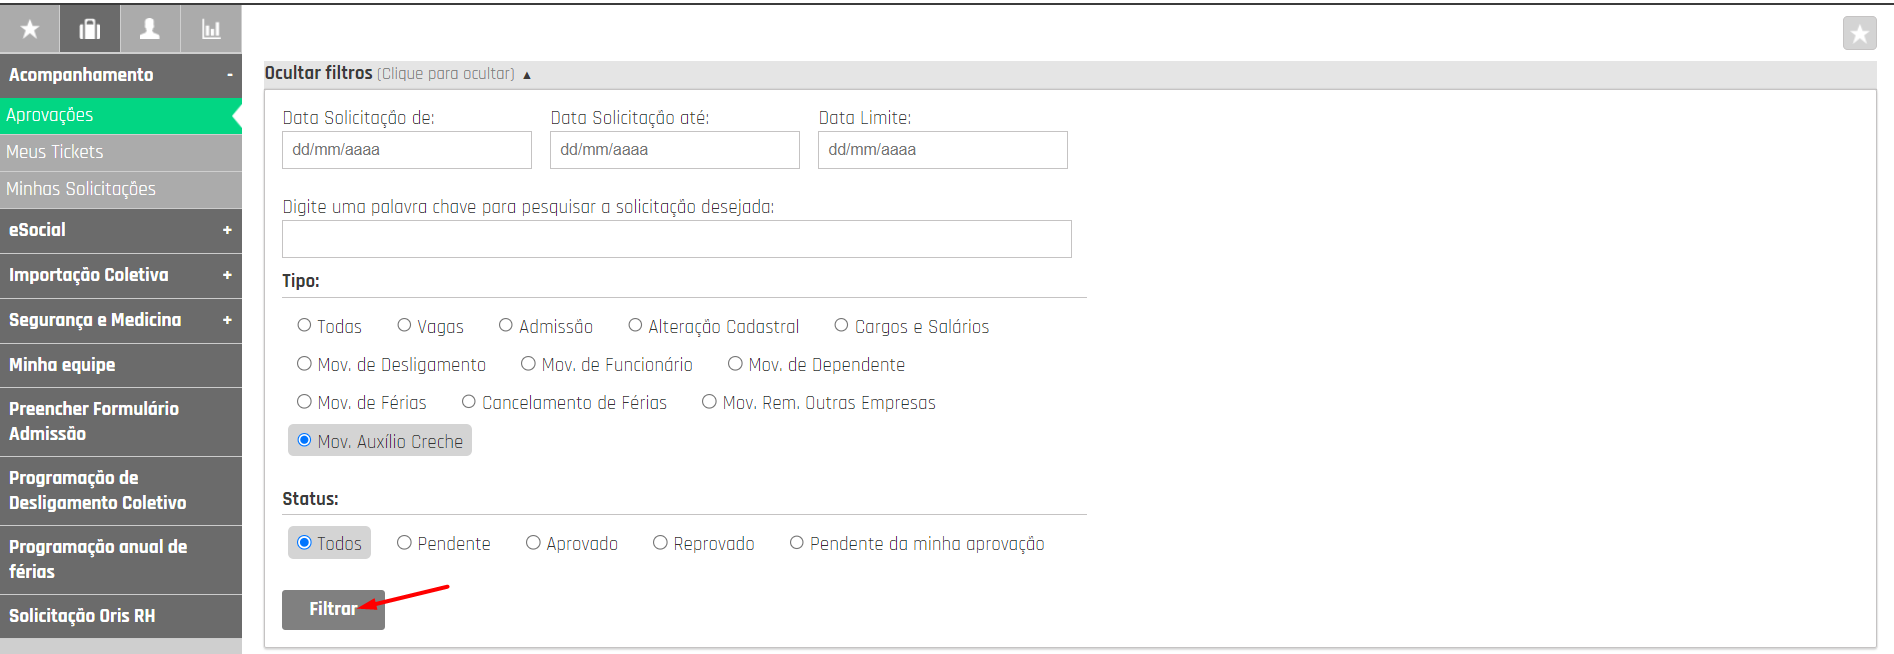1894x654 pixels.
Task: Expand the Segurança e Medicina menu
Action: coord(121,320)
